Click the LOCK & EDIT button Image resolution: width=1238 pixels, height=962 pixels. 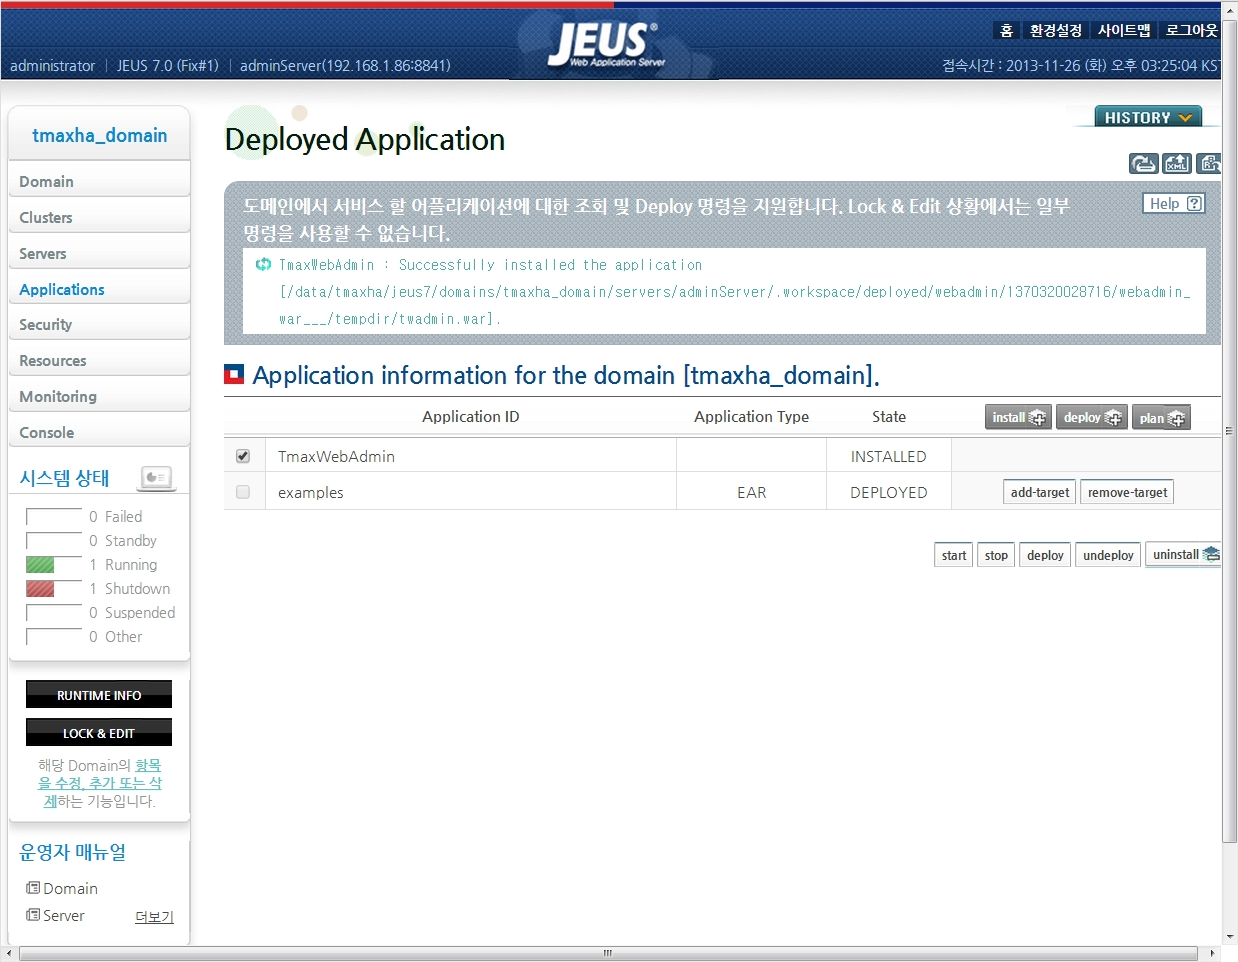point(99,732)
